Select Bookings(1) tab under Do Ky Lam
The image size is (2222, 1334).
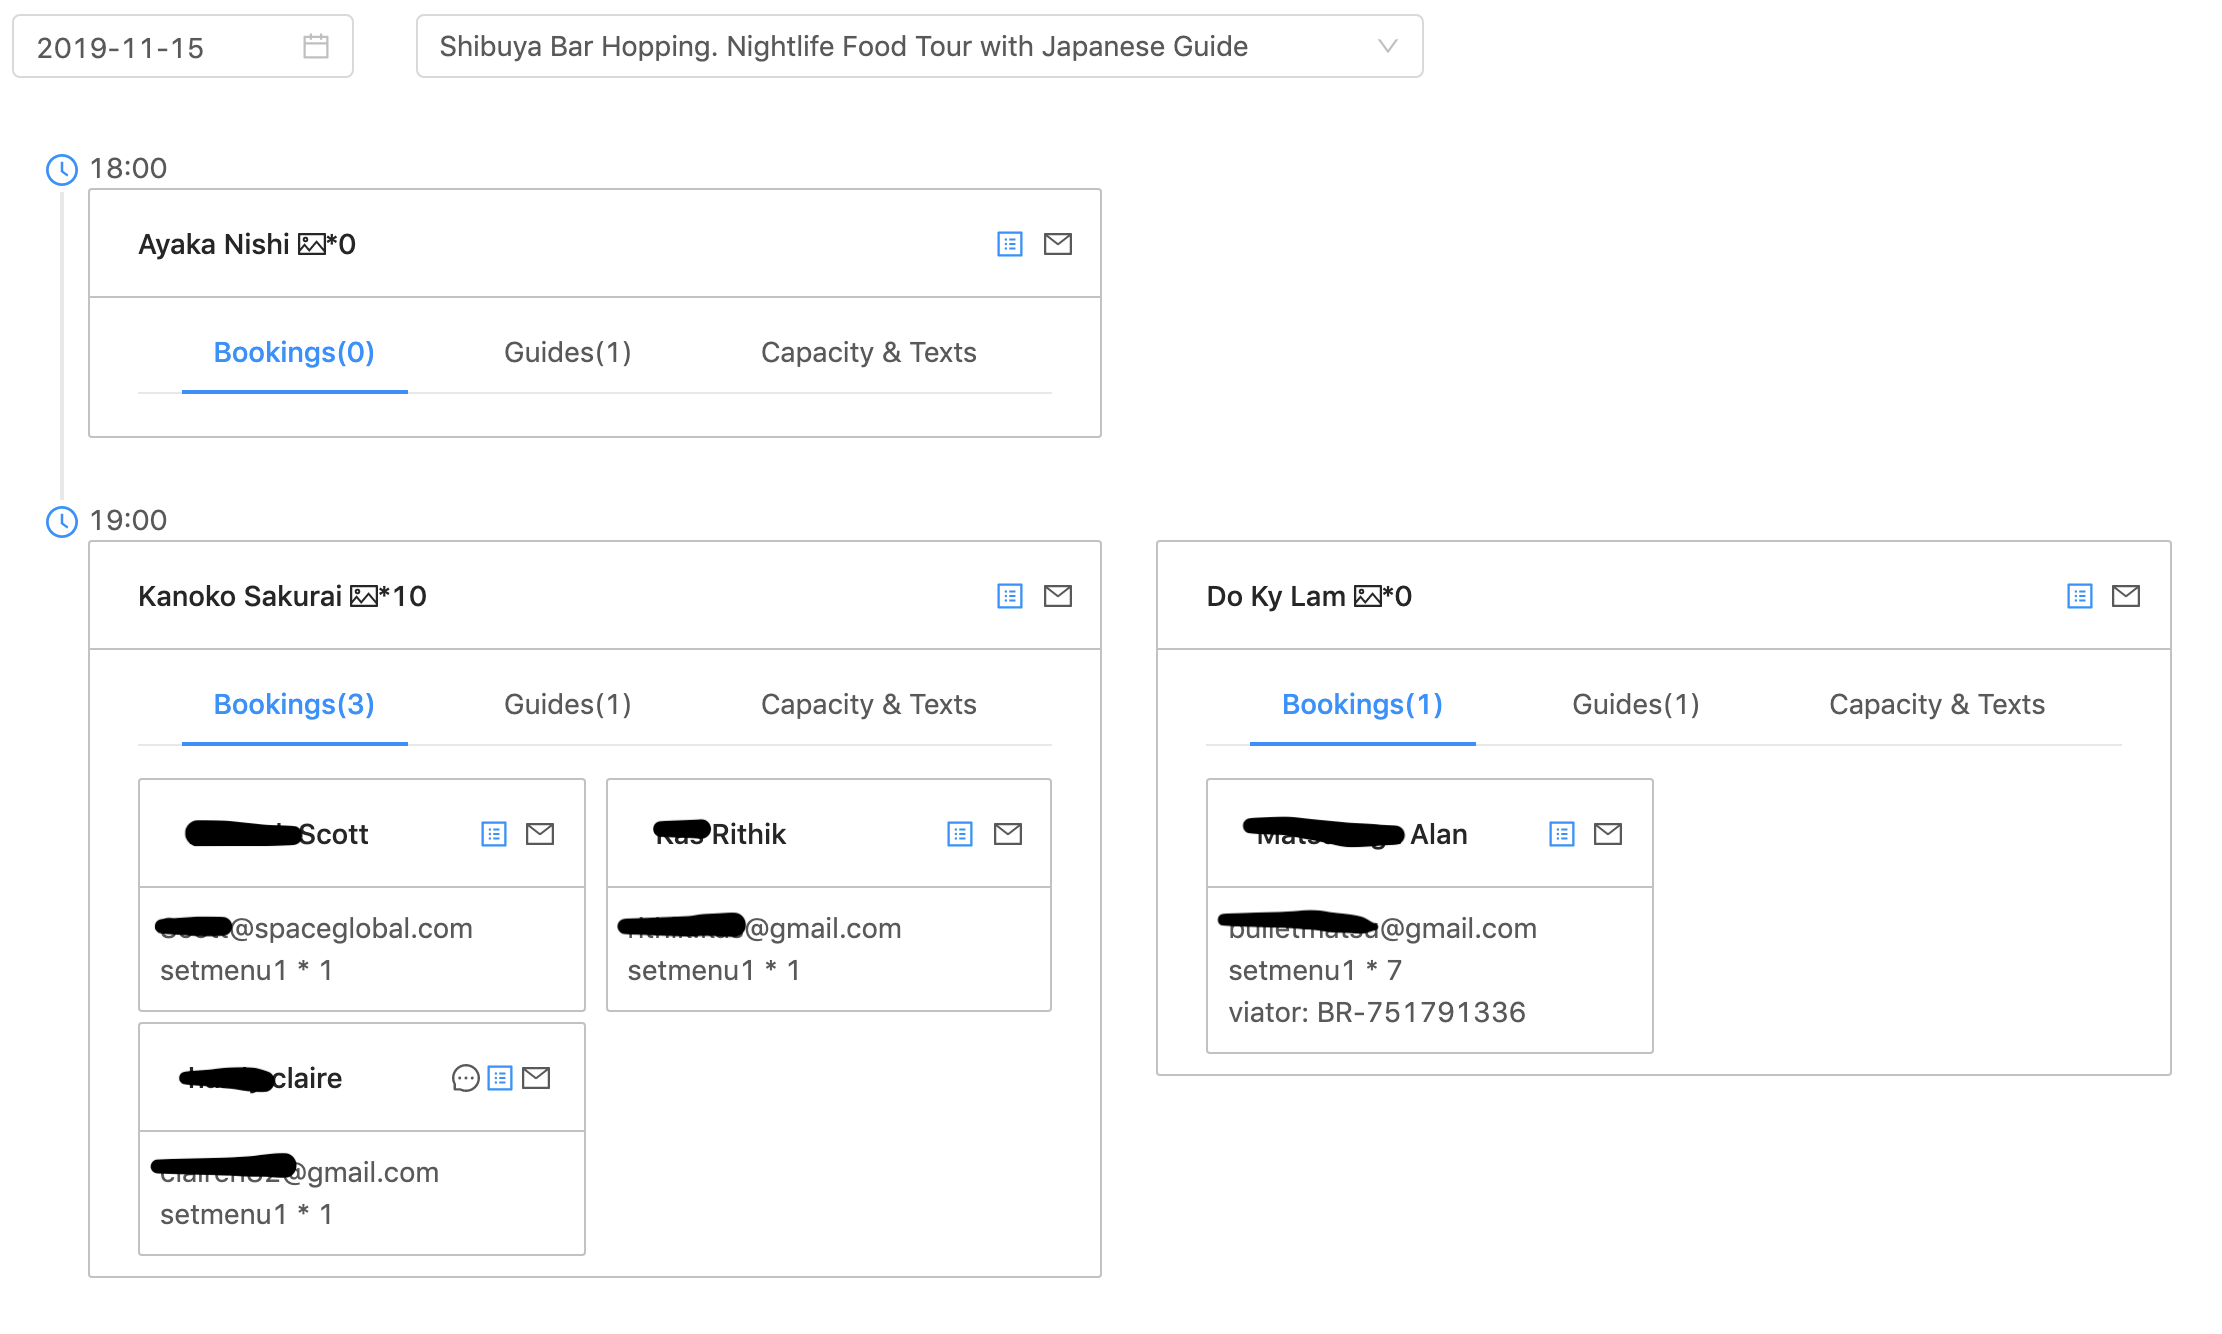click(x=1362, y=704)
